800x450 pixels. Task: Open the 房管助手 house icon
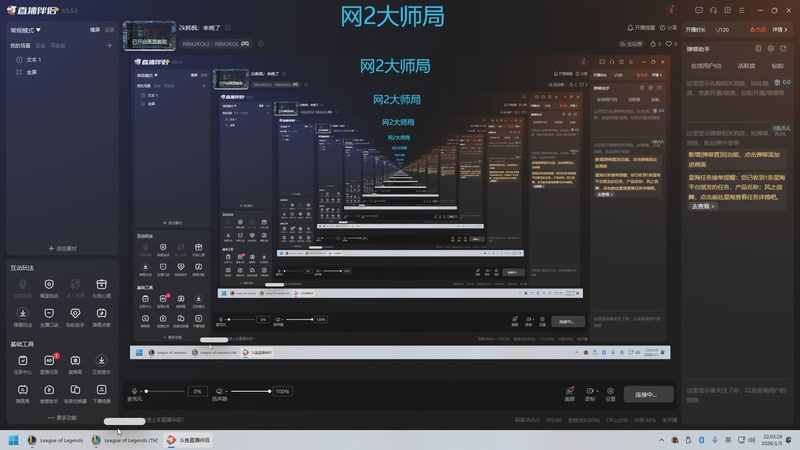(49, 390)
